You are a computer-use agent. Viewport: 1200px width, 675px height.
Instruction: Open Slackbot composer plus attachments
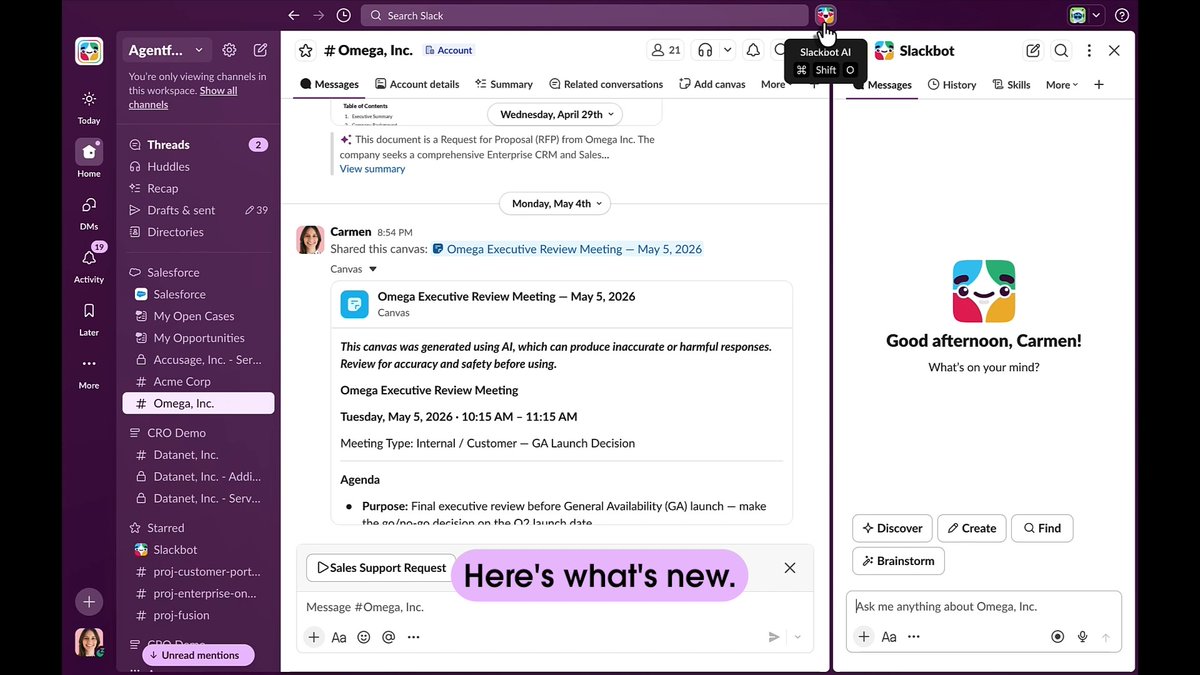coord(864,637)
